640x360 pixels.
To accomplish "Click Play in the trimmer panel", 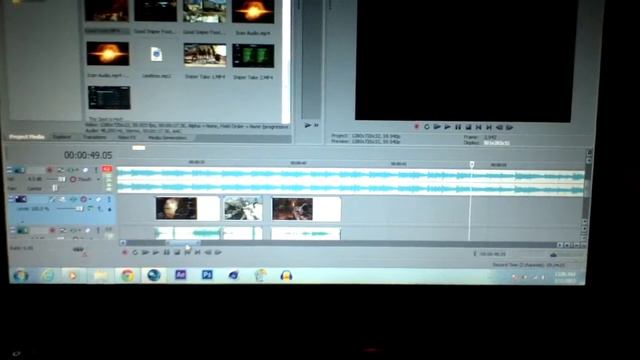I will coord(308,125).
